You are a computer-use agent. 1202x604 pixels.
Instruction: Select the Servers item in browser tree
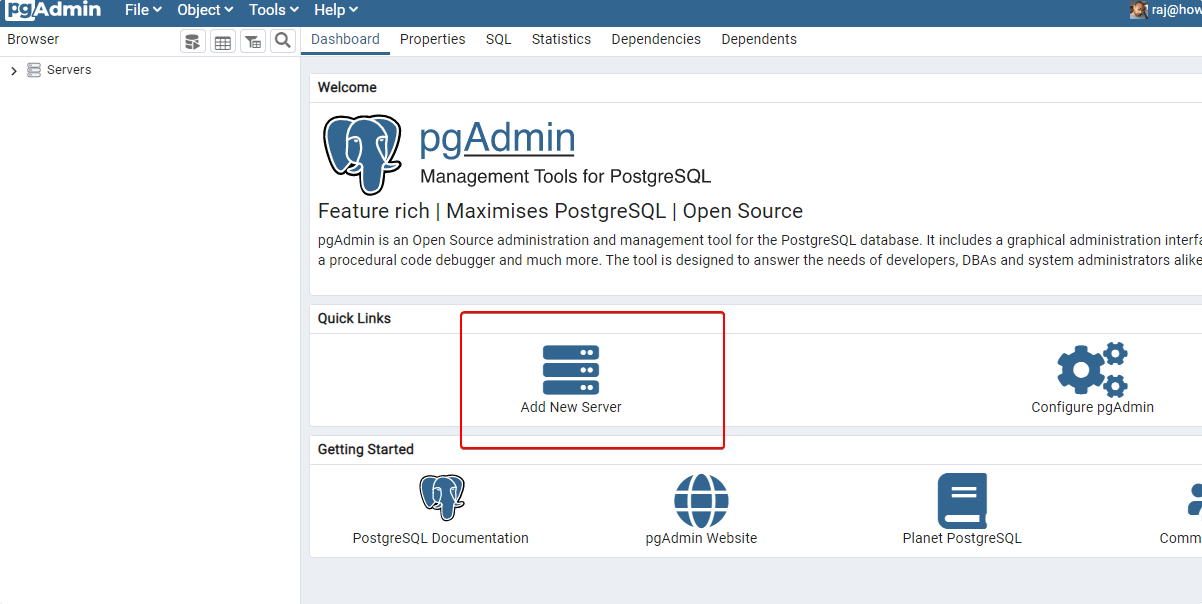point(69,70)
